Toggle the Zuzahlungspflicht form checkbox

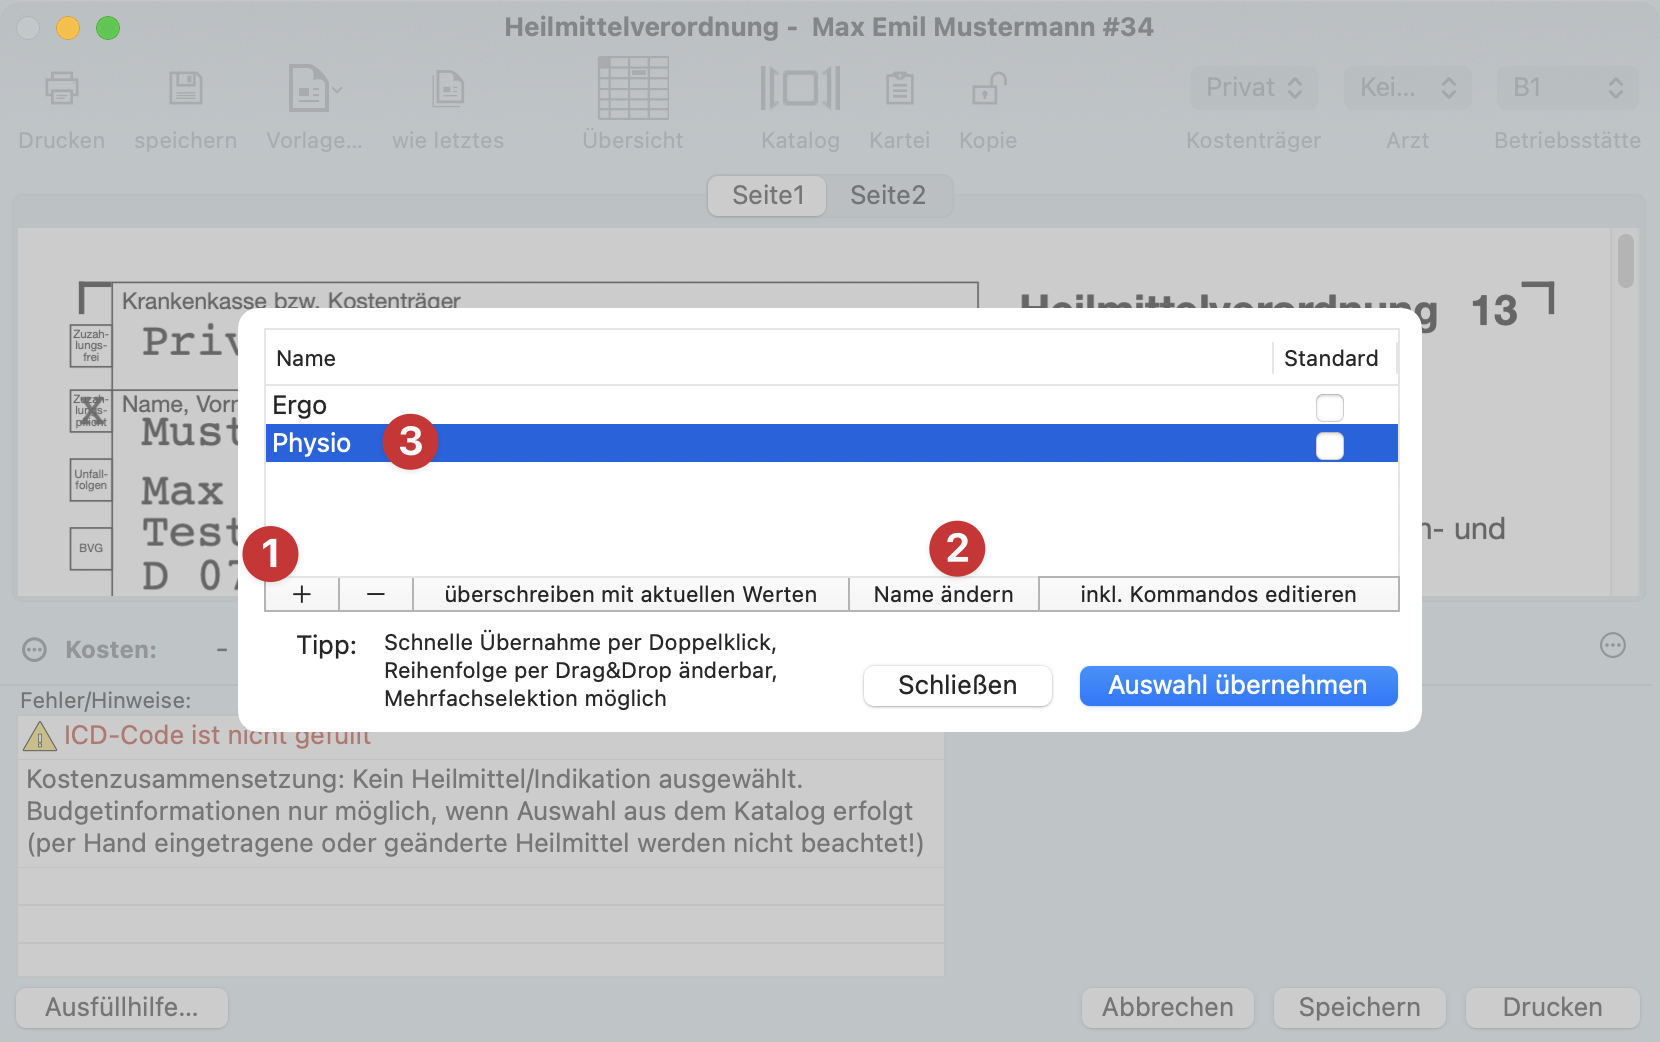coord(91,410)
